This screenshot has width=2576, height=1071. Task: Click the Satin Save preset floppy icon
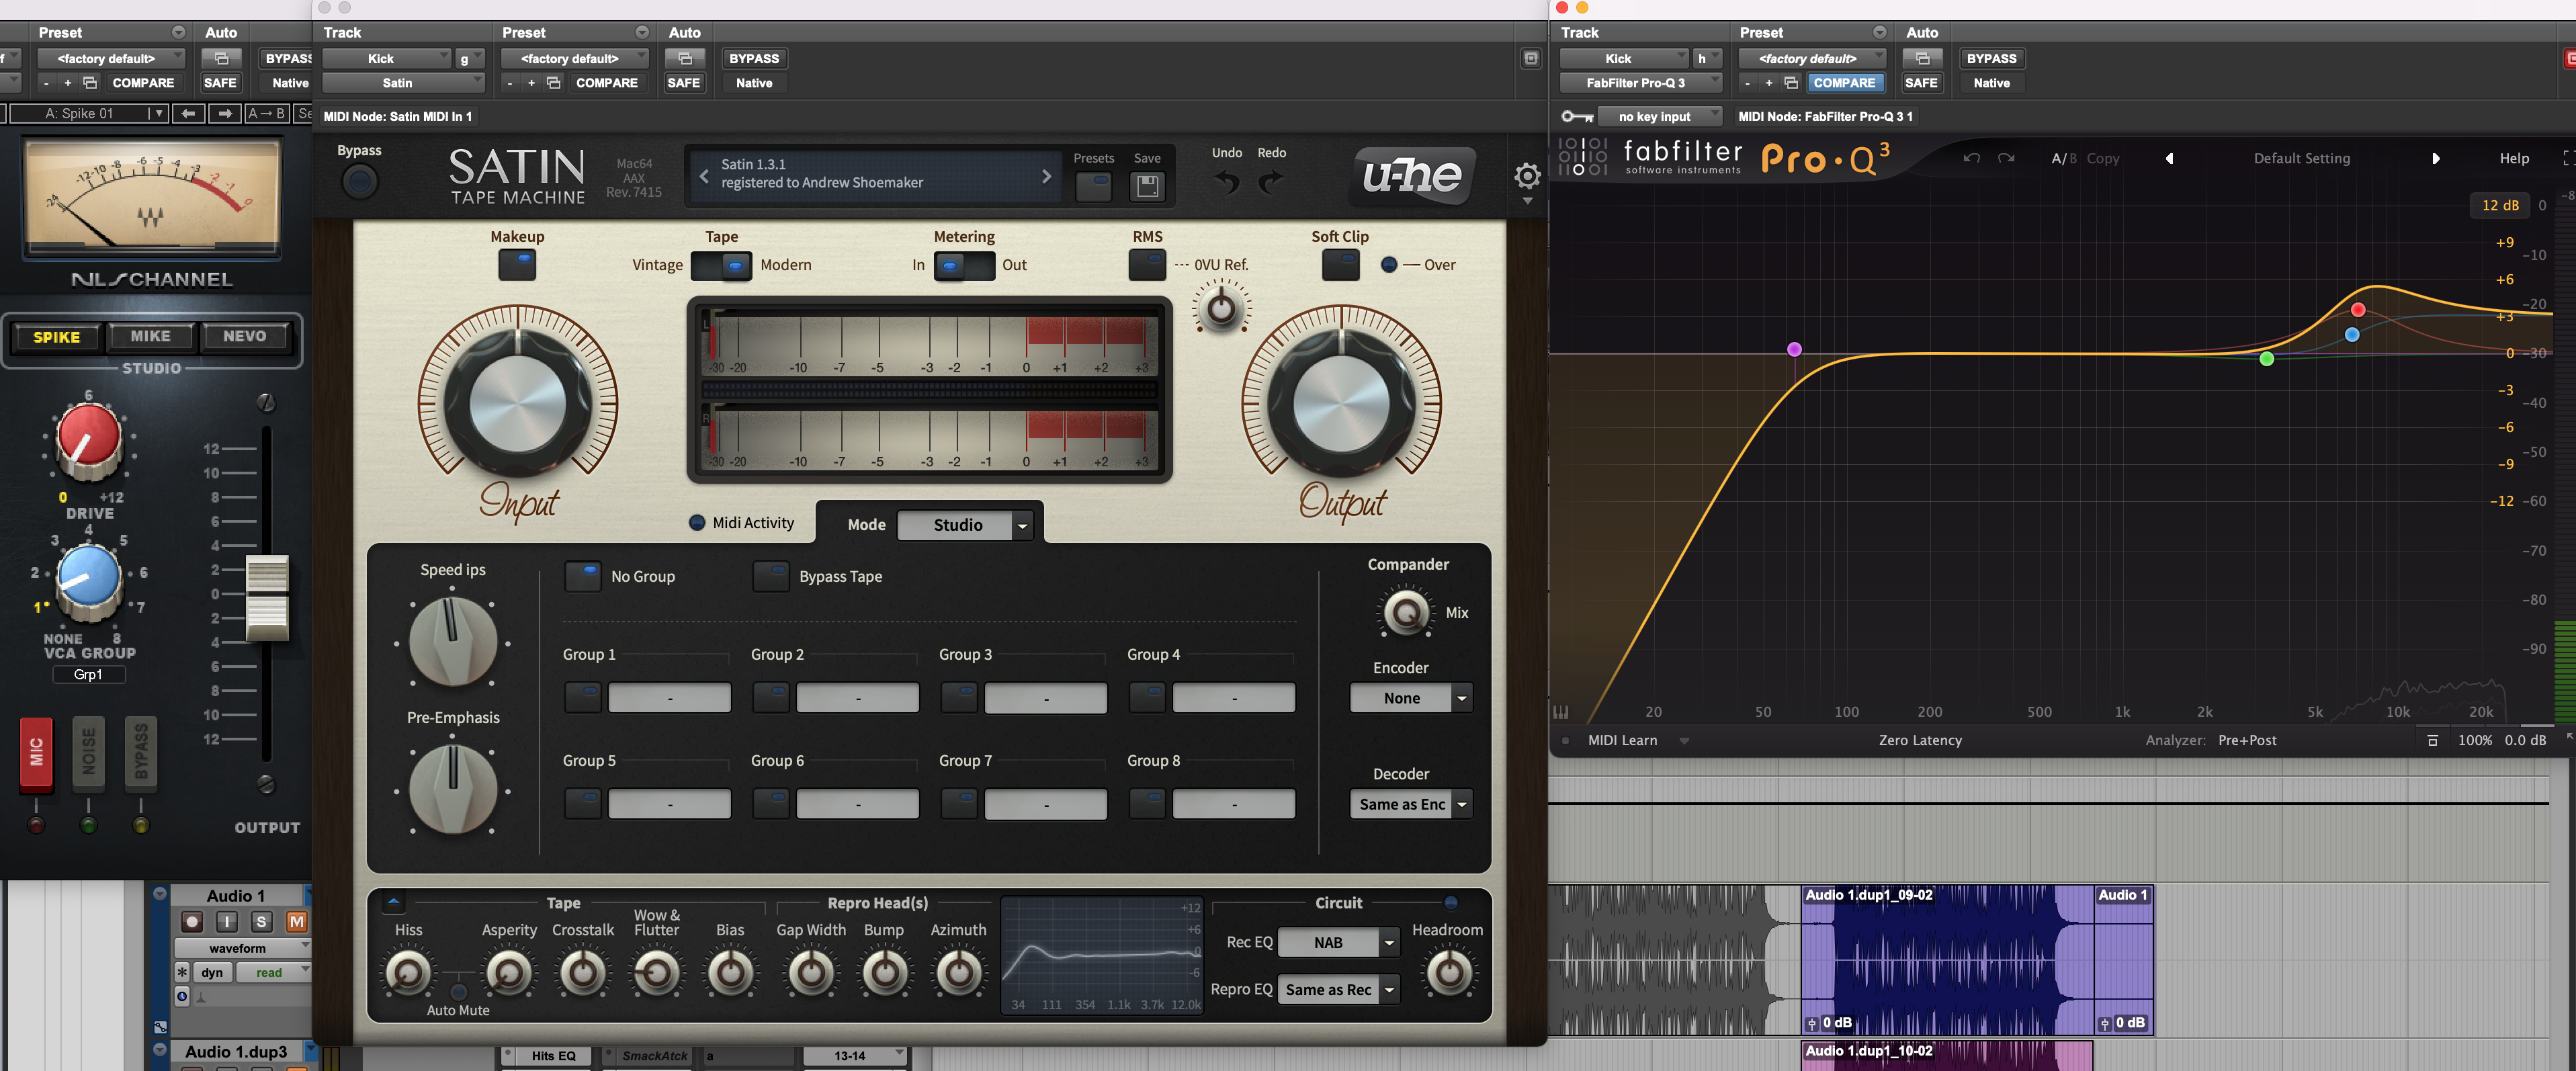tap(1147, 186)
